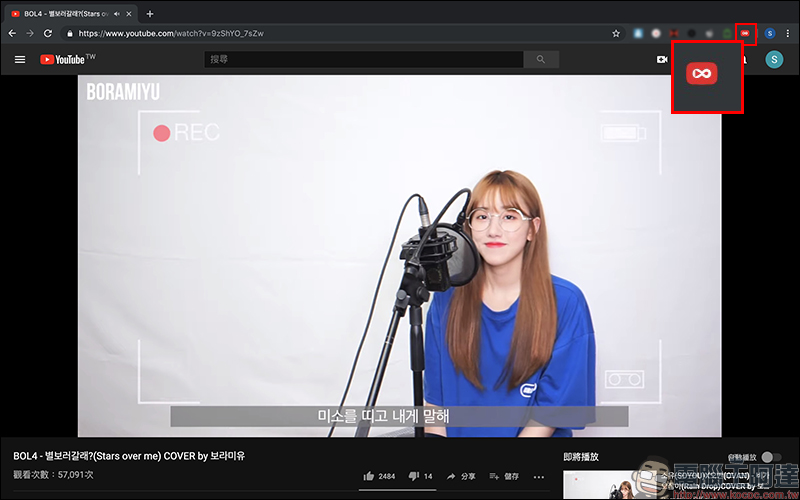Screen dimensions: 800x500
Task: Focus the YouTube 搜尋 search box
Action: [x=364, y=59]
